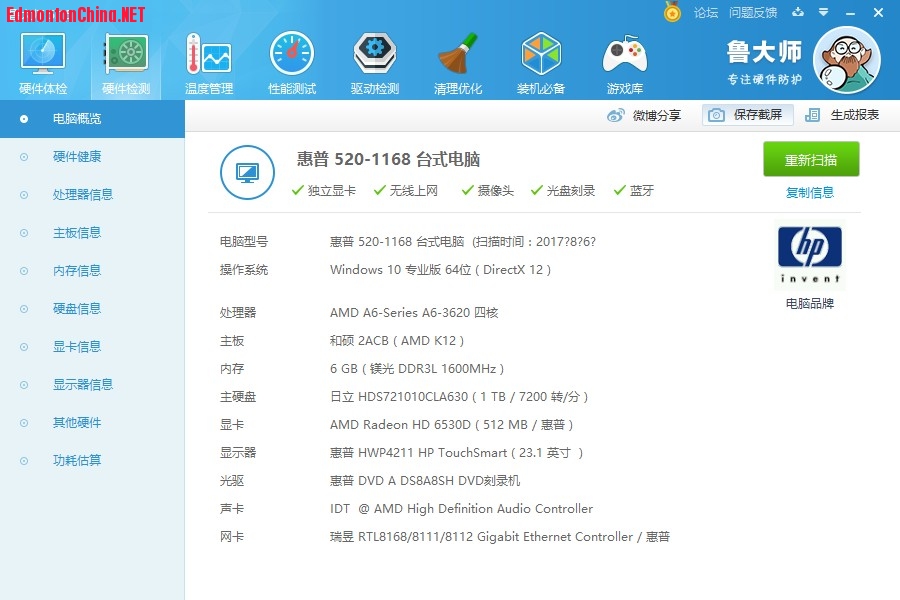Open the 处理器信息 sidebar section
Image resolution: width=900 pixels, height=600 pixels.
click(x=83, y=195)
